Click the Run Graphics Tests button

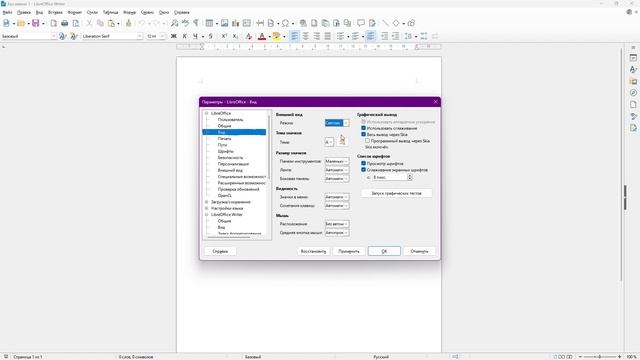[396, 193]
